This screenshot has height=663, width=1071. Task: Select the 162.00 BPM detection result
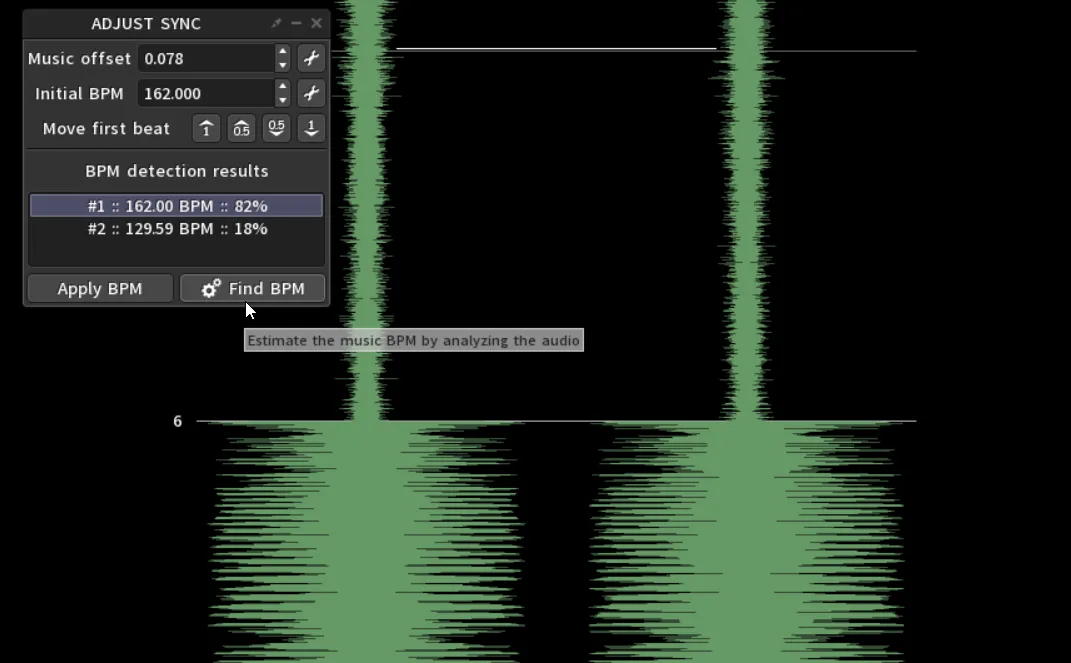[x=177, y=206]
